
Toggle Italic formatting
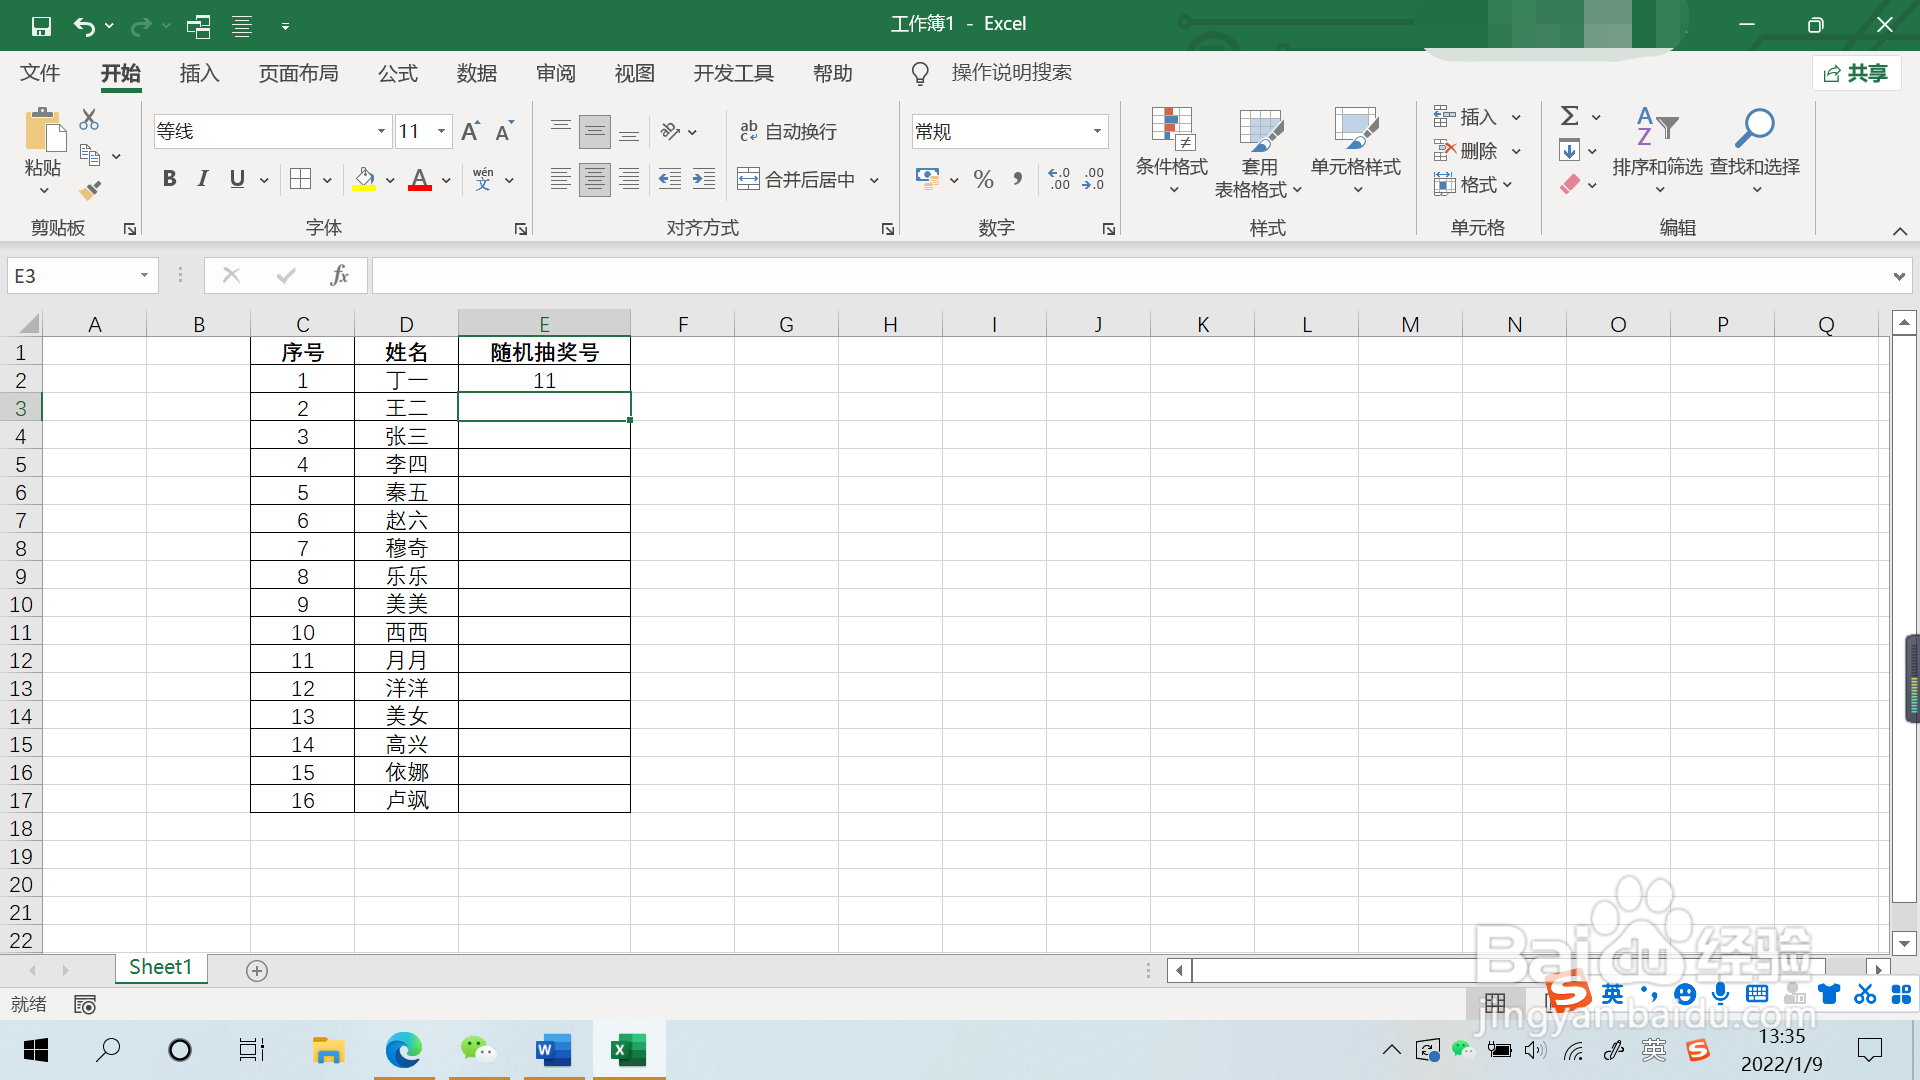coord(203,179)
